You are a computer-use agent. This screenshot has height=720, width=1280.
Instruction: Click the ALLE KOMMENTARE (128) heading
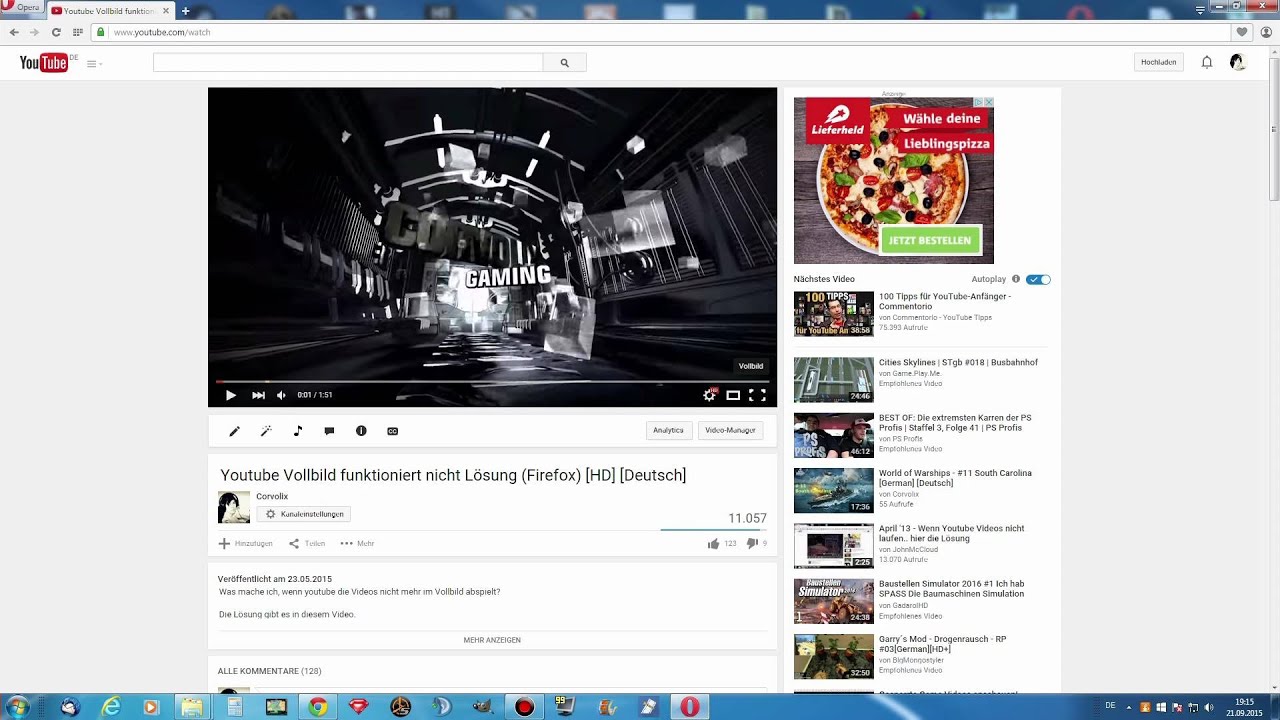pyautogui.click(x=270, y=671)
